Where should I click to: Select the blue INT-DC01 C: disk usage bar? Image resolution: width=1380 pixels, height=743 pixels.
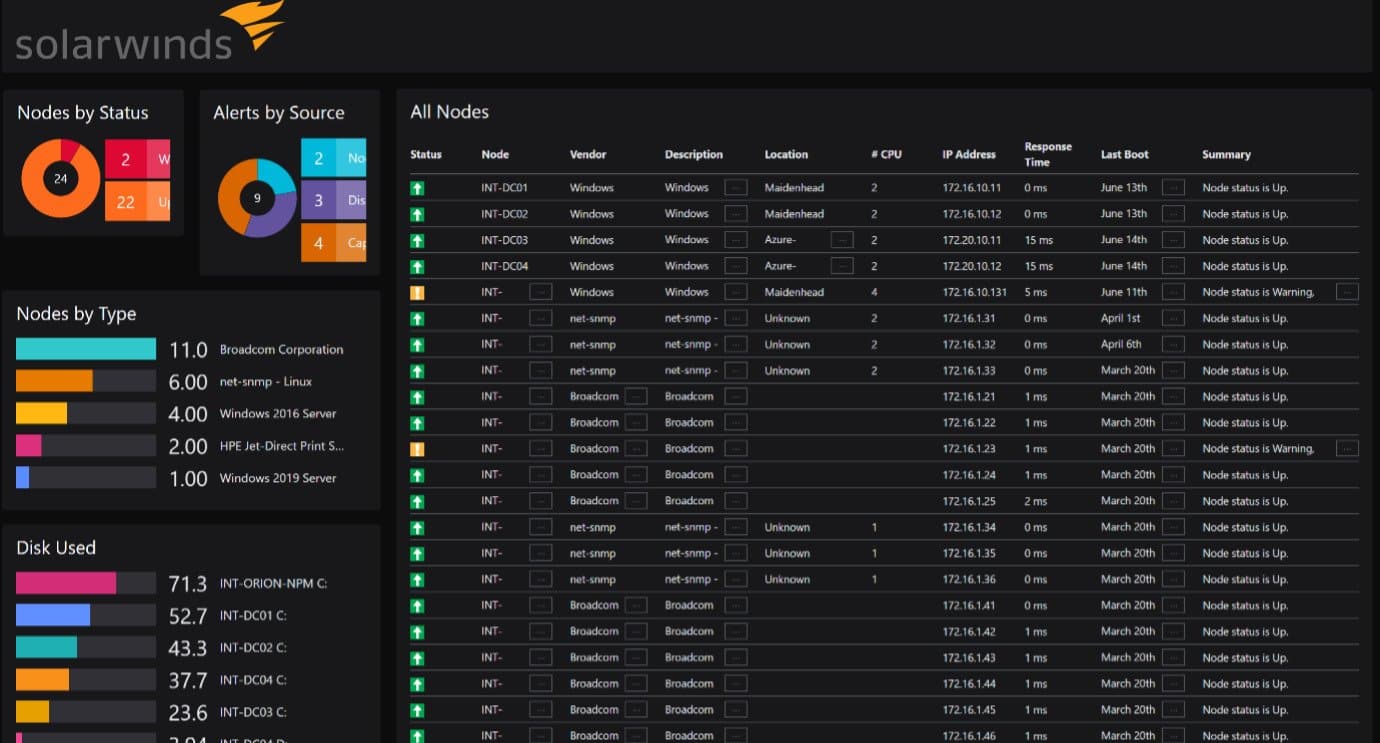[x=53, y=615]
